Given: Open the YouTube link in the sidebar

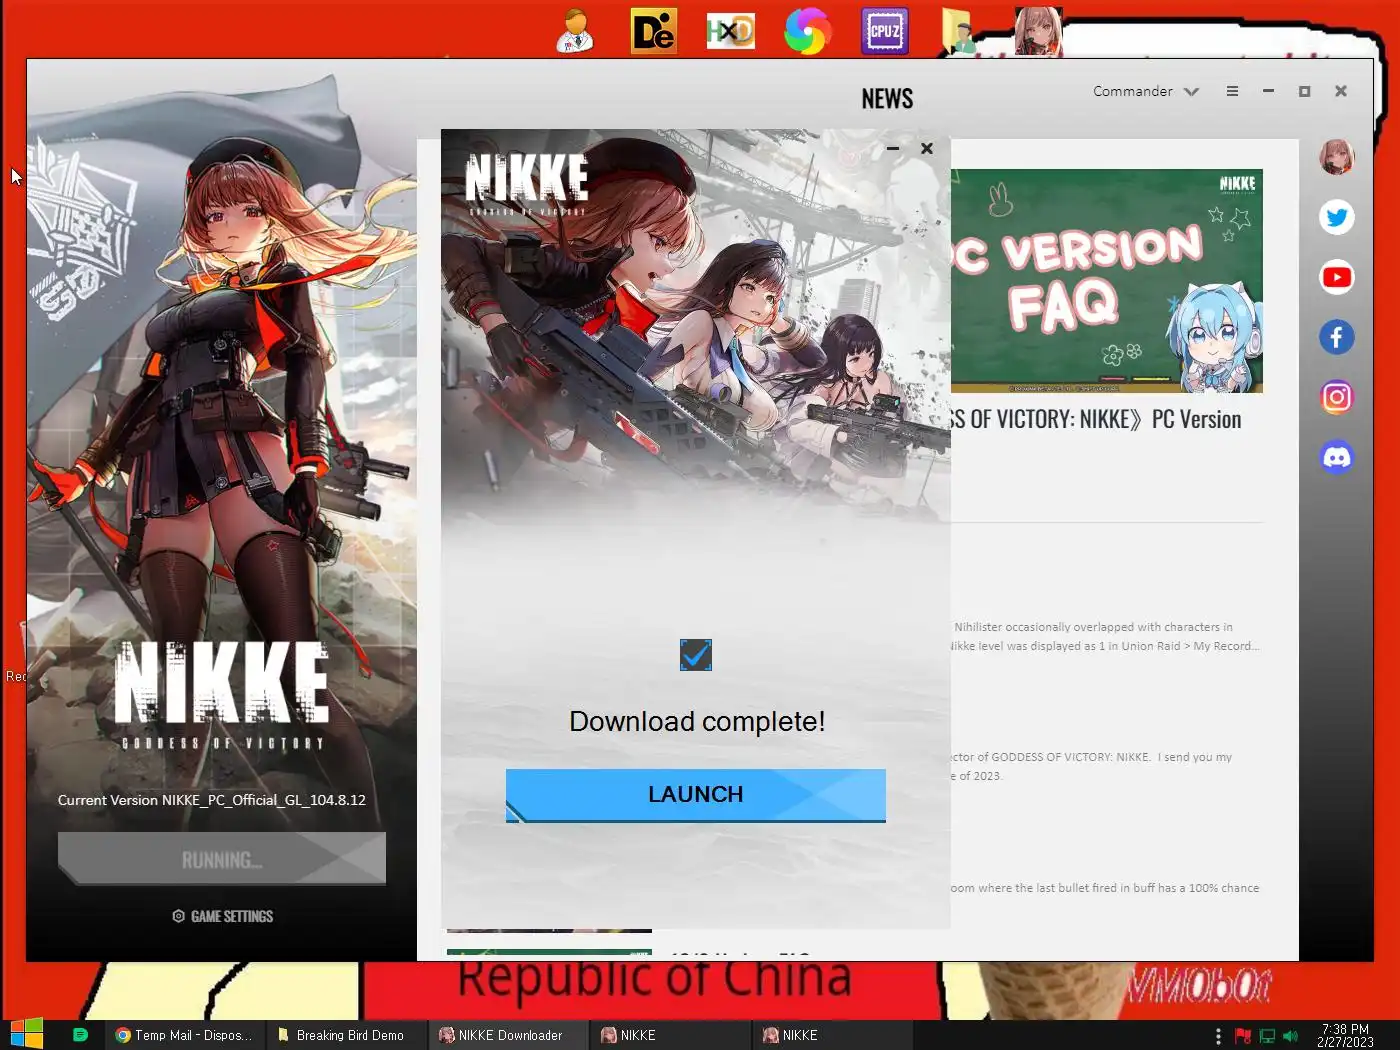Looking at the screenshot, I should point(1337,277).
